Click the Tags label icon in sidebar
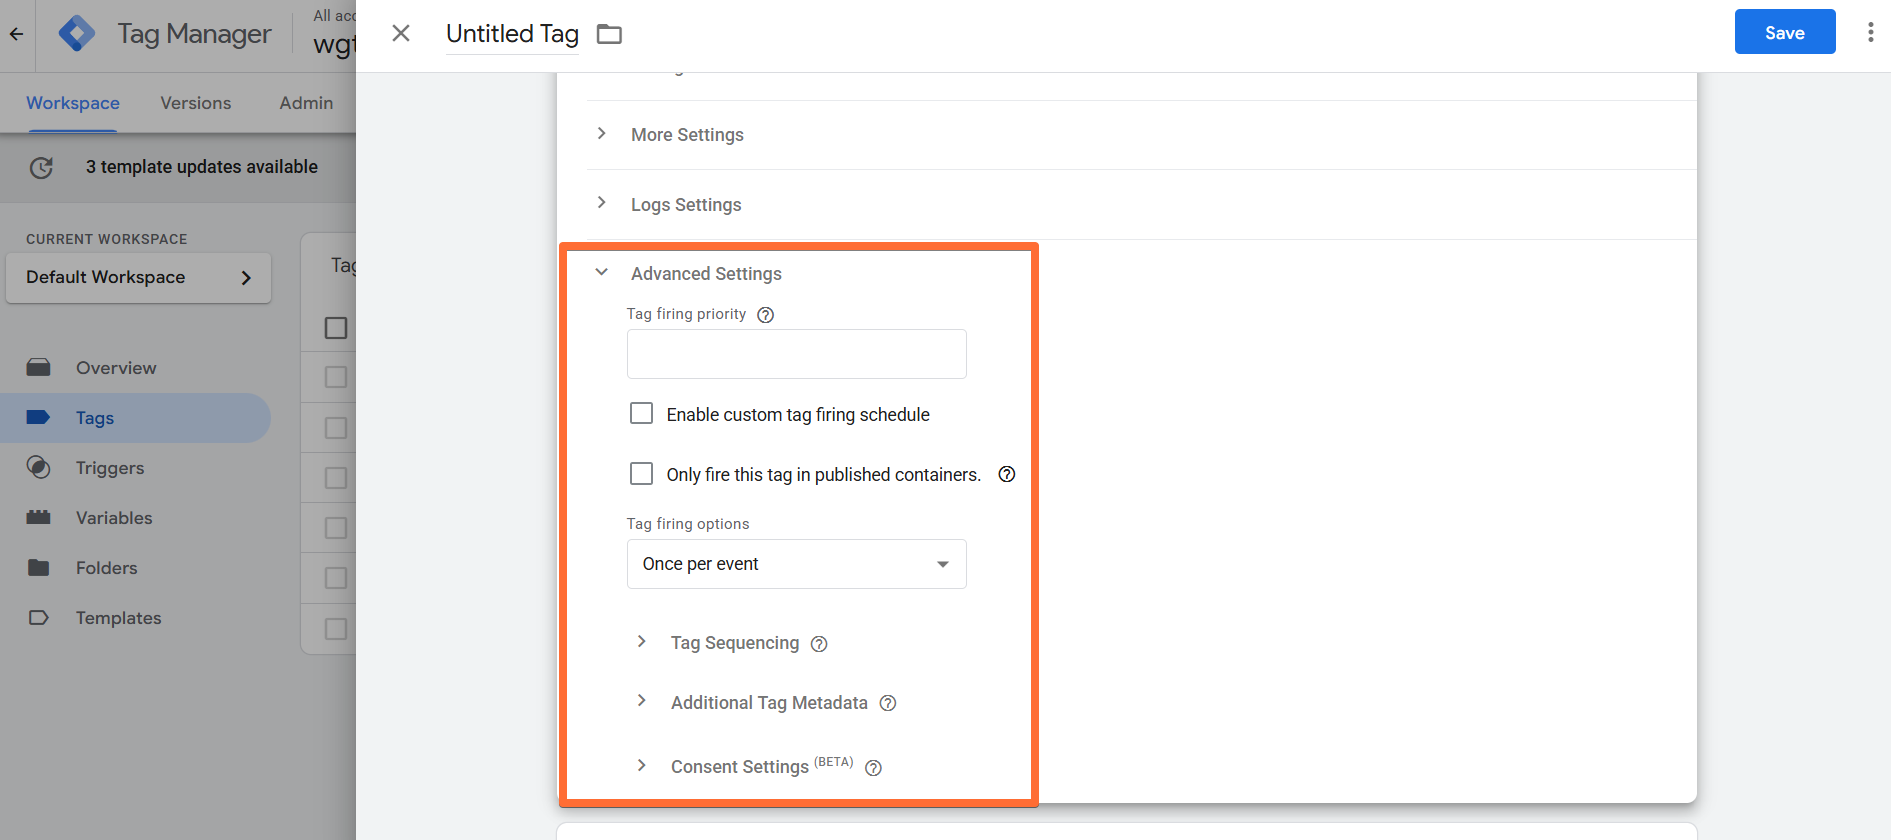This screenshot has height=840, width=1891. [x=38, y=418]
